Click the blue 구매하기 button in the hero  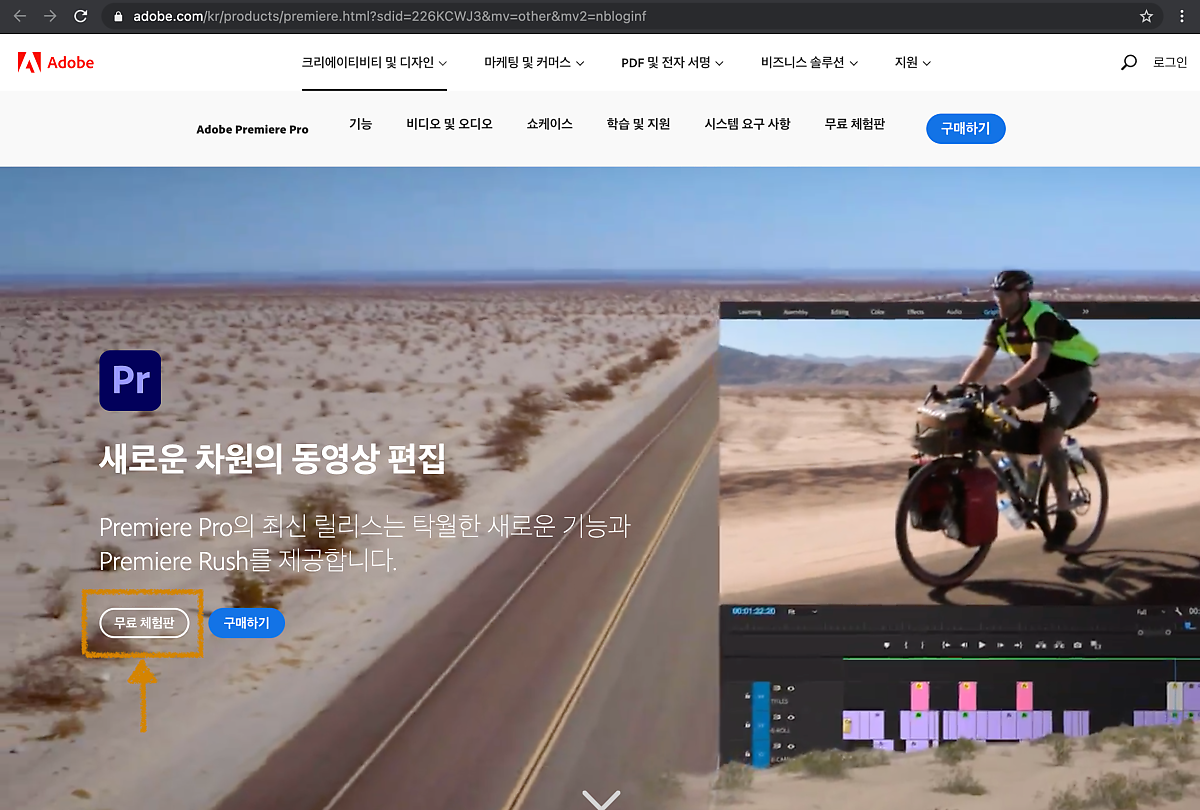click(x=246, y=623)
